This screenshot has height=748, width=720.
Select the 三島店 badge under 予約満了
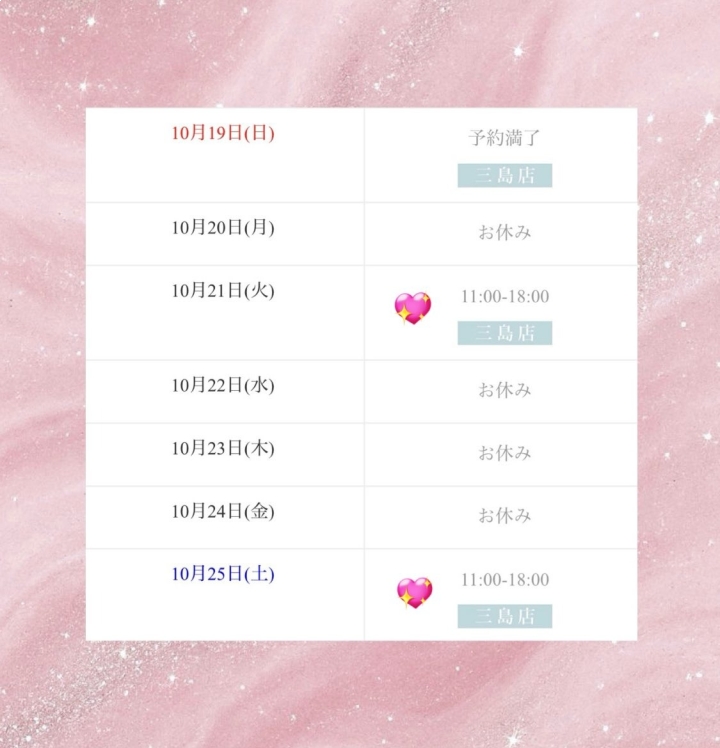click(x=505, y=176)
